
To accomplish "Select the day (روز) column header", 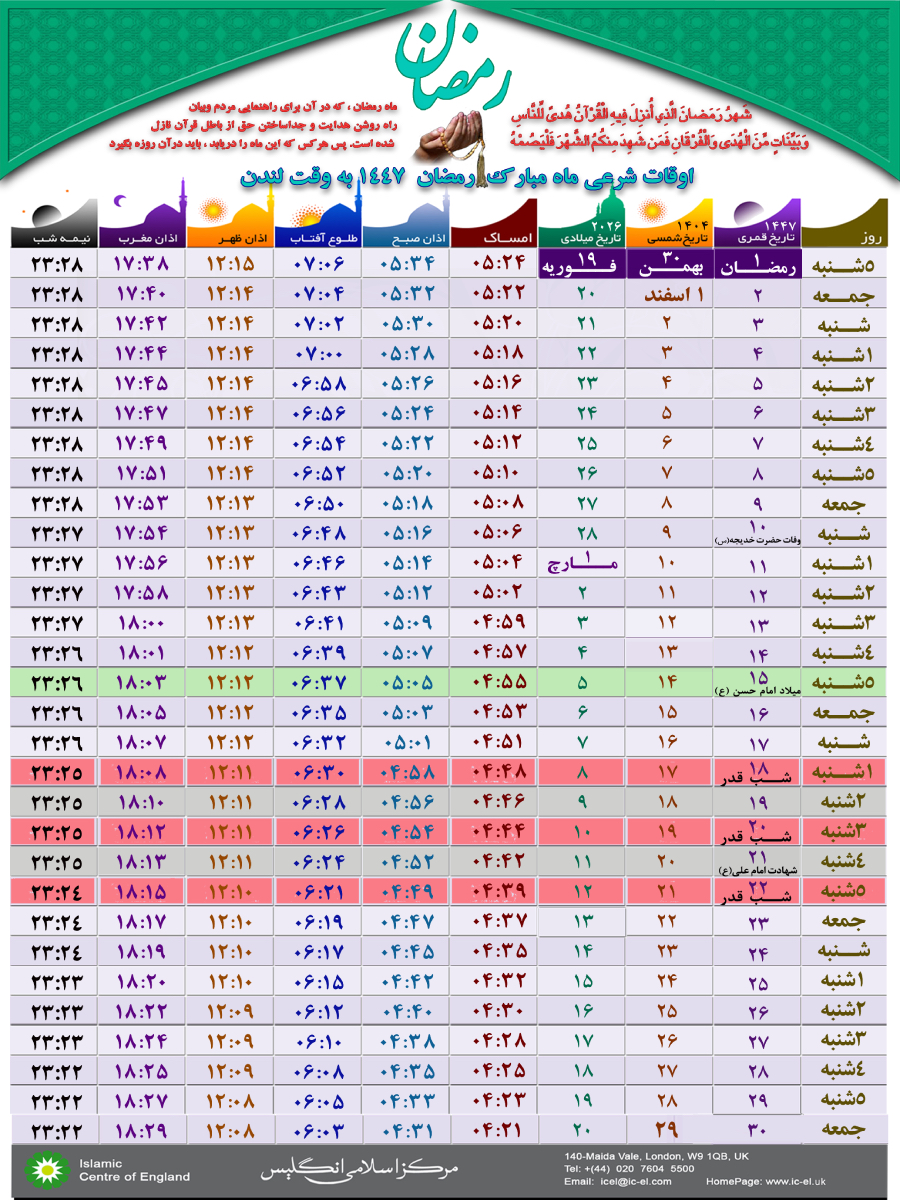I will (x=846, y=238).
